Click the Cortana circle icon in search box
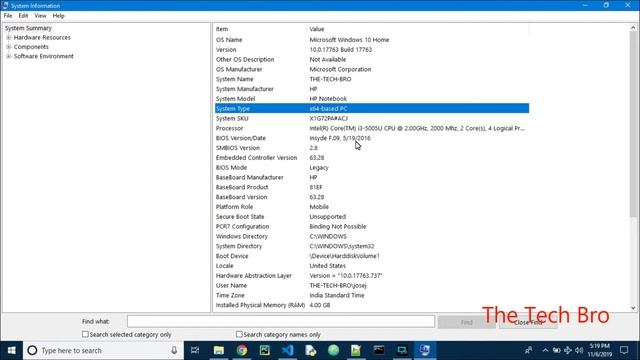Viewport: 640px width, 360px height. (32, 350)
